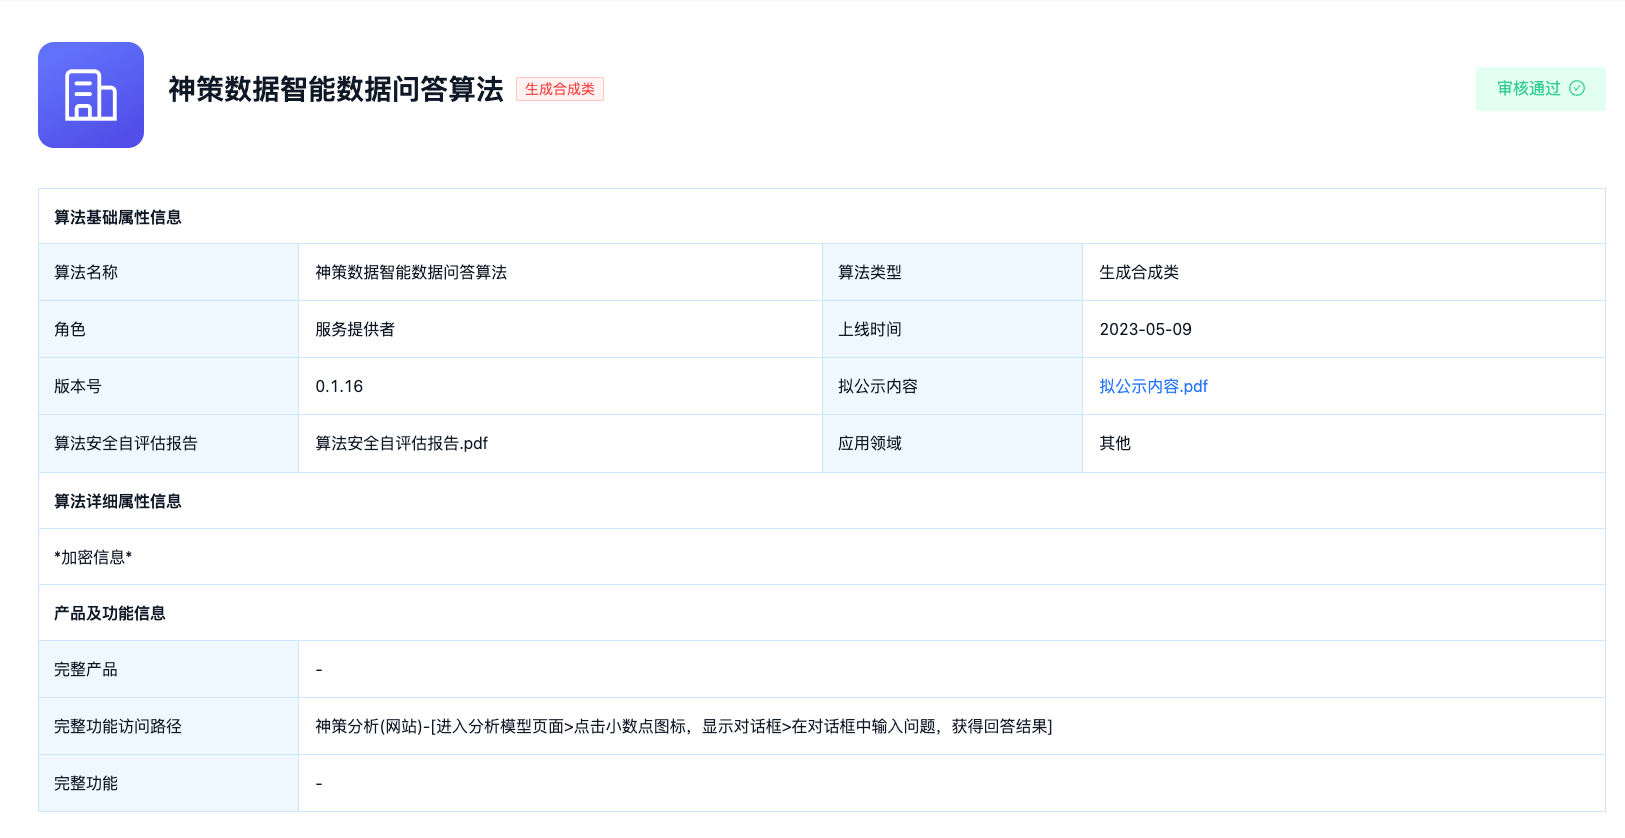Click the version value 0.1.16
The image size is (1625, 838).
(x=339, y=386)
